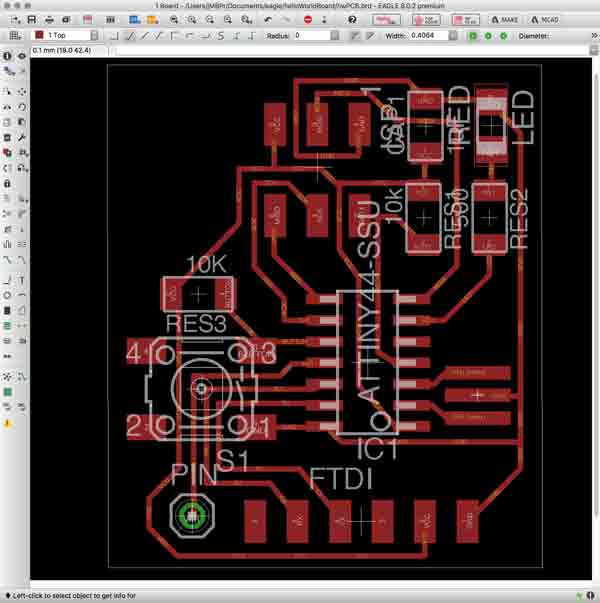Click the MCAD button
Image resolution: width=600 pixels, height=603 pixels.
545,20
